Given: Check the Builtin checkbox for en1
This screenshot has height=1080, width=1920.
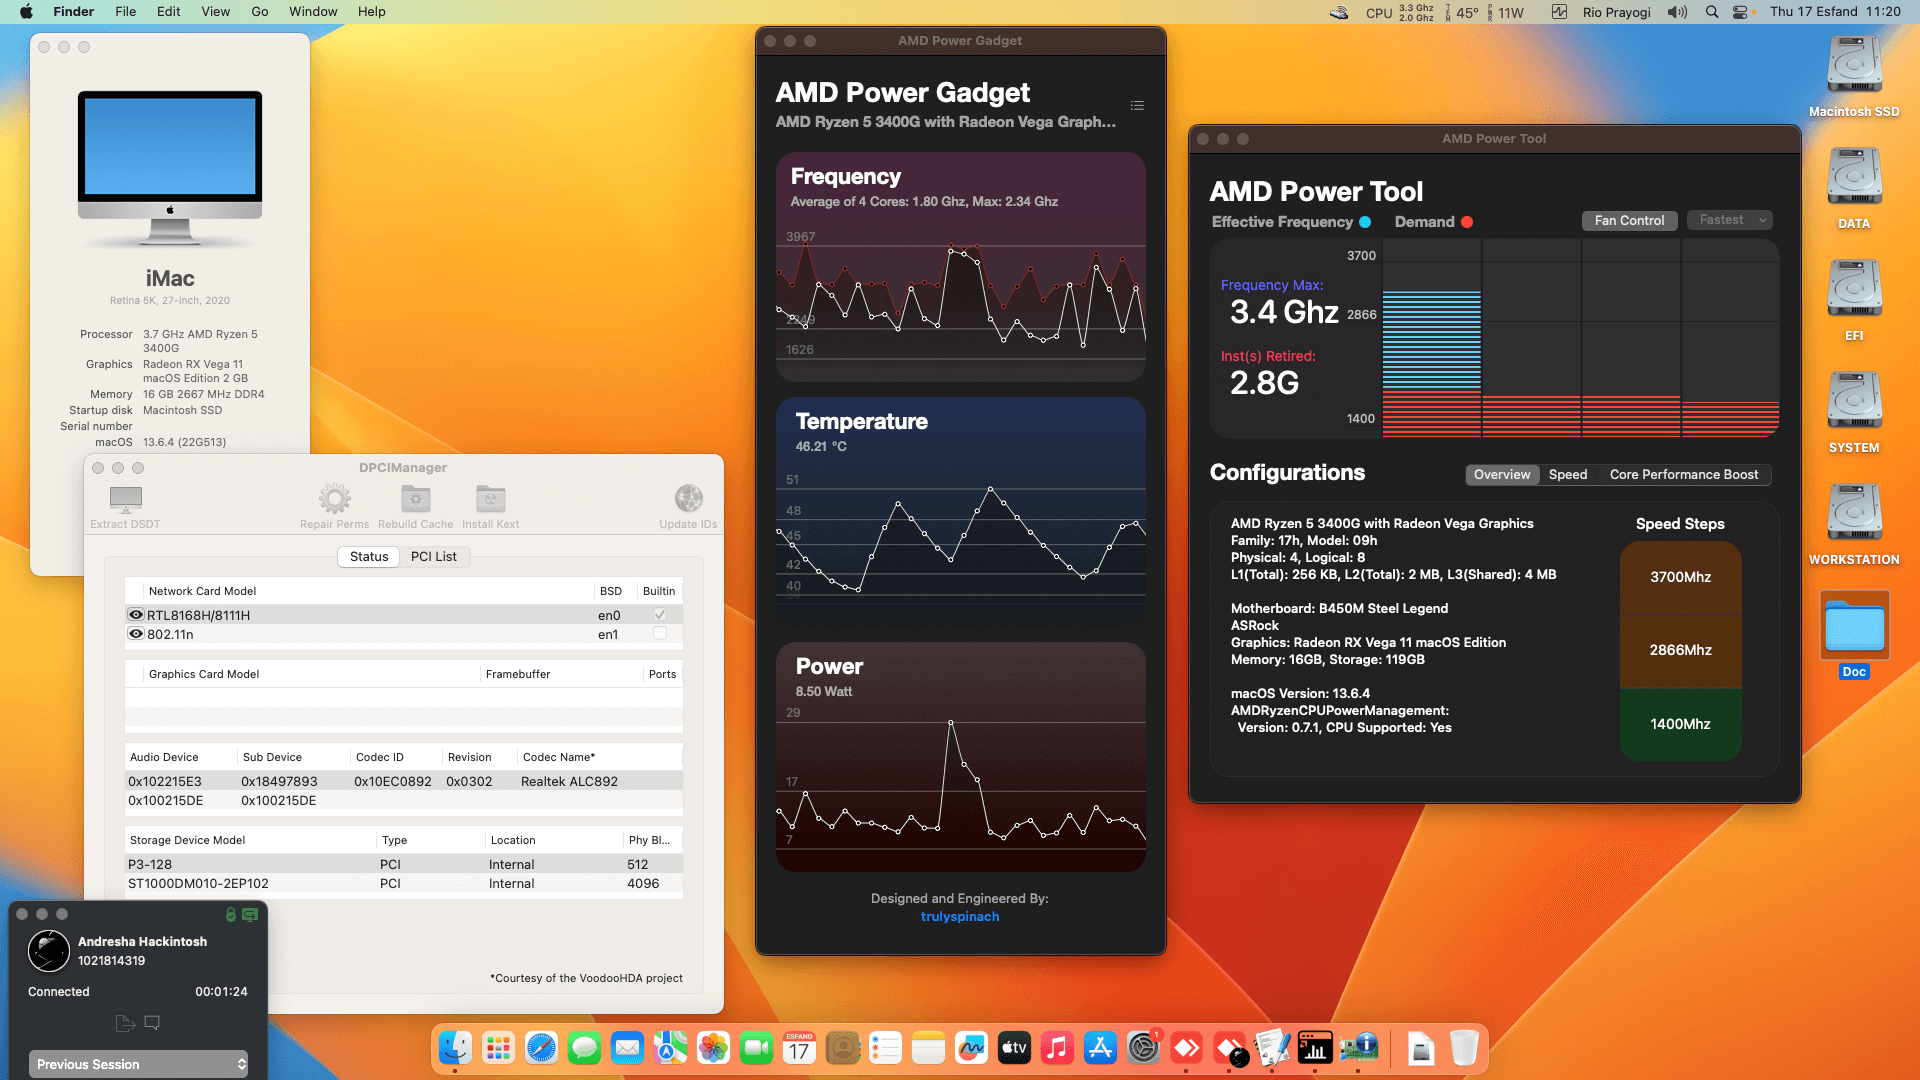Looking at the screenshot, I should 660,633.
